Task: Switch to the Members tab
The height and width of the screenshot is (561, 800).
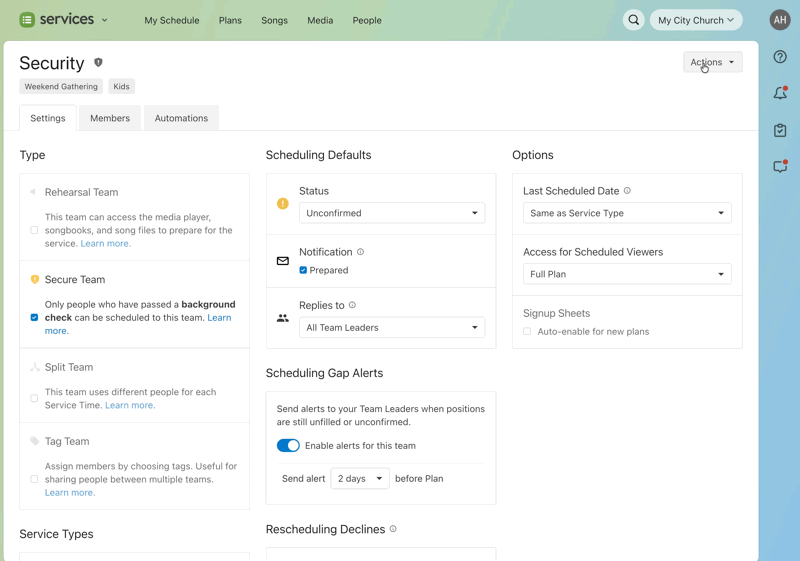Action: 110,118
